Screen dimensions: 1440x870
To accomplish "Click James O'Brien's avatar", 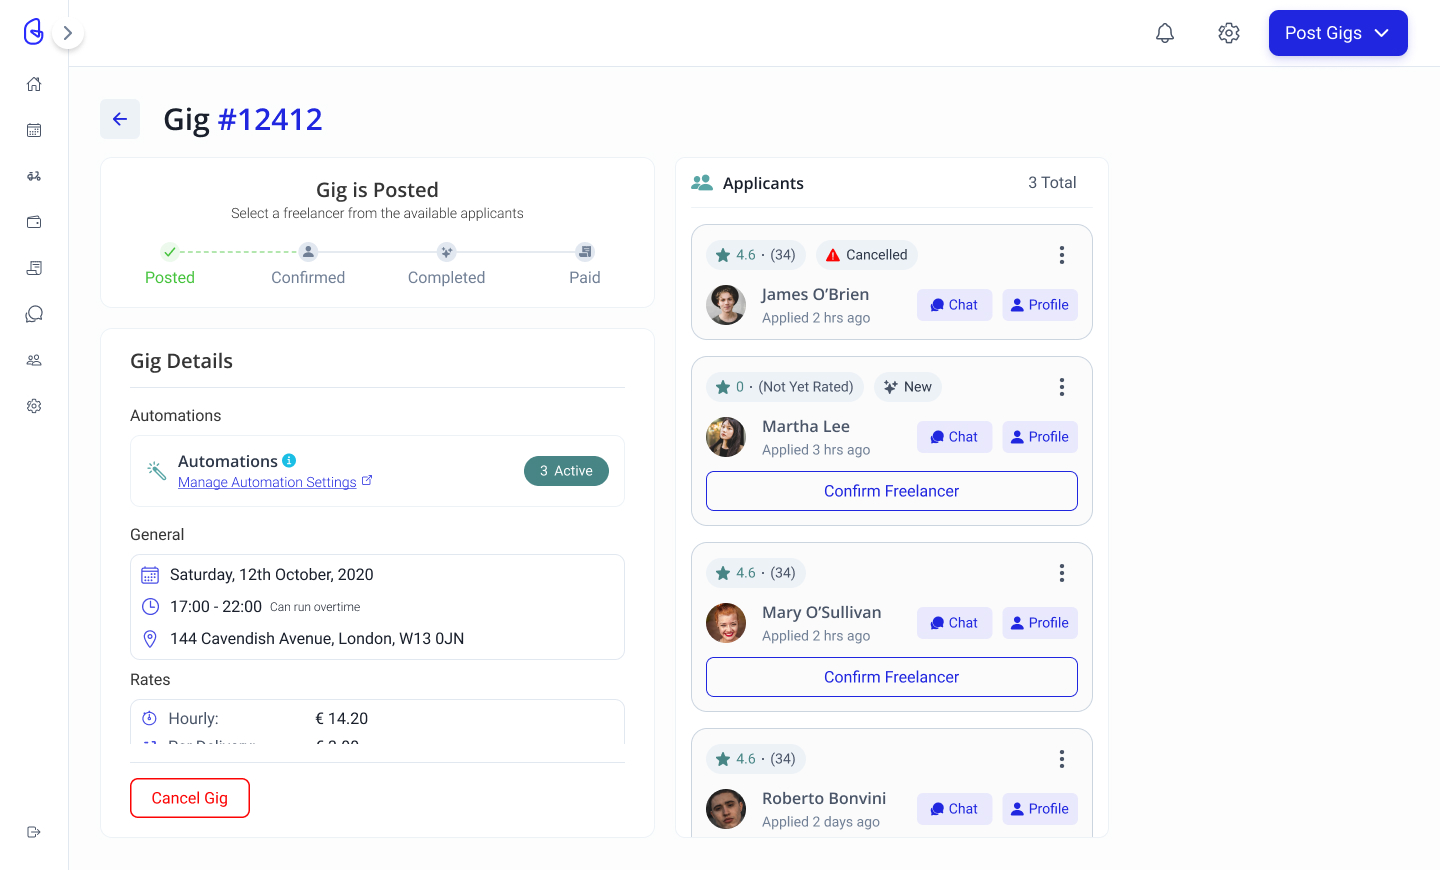I will (726, 305).
